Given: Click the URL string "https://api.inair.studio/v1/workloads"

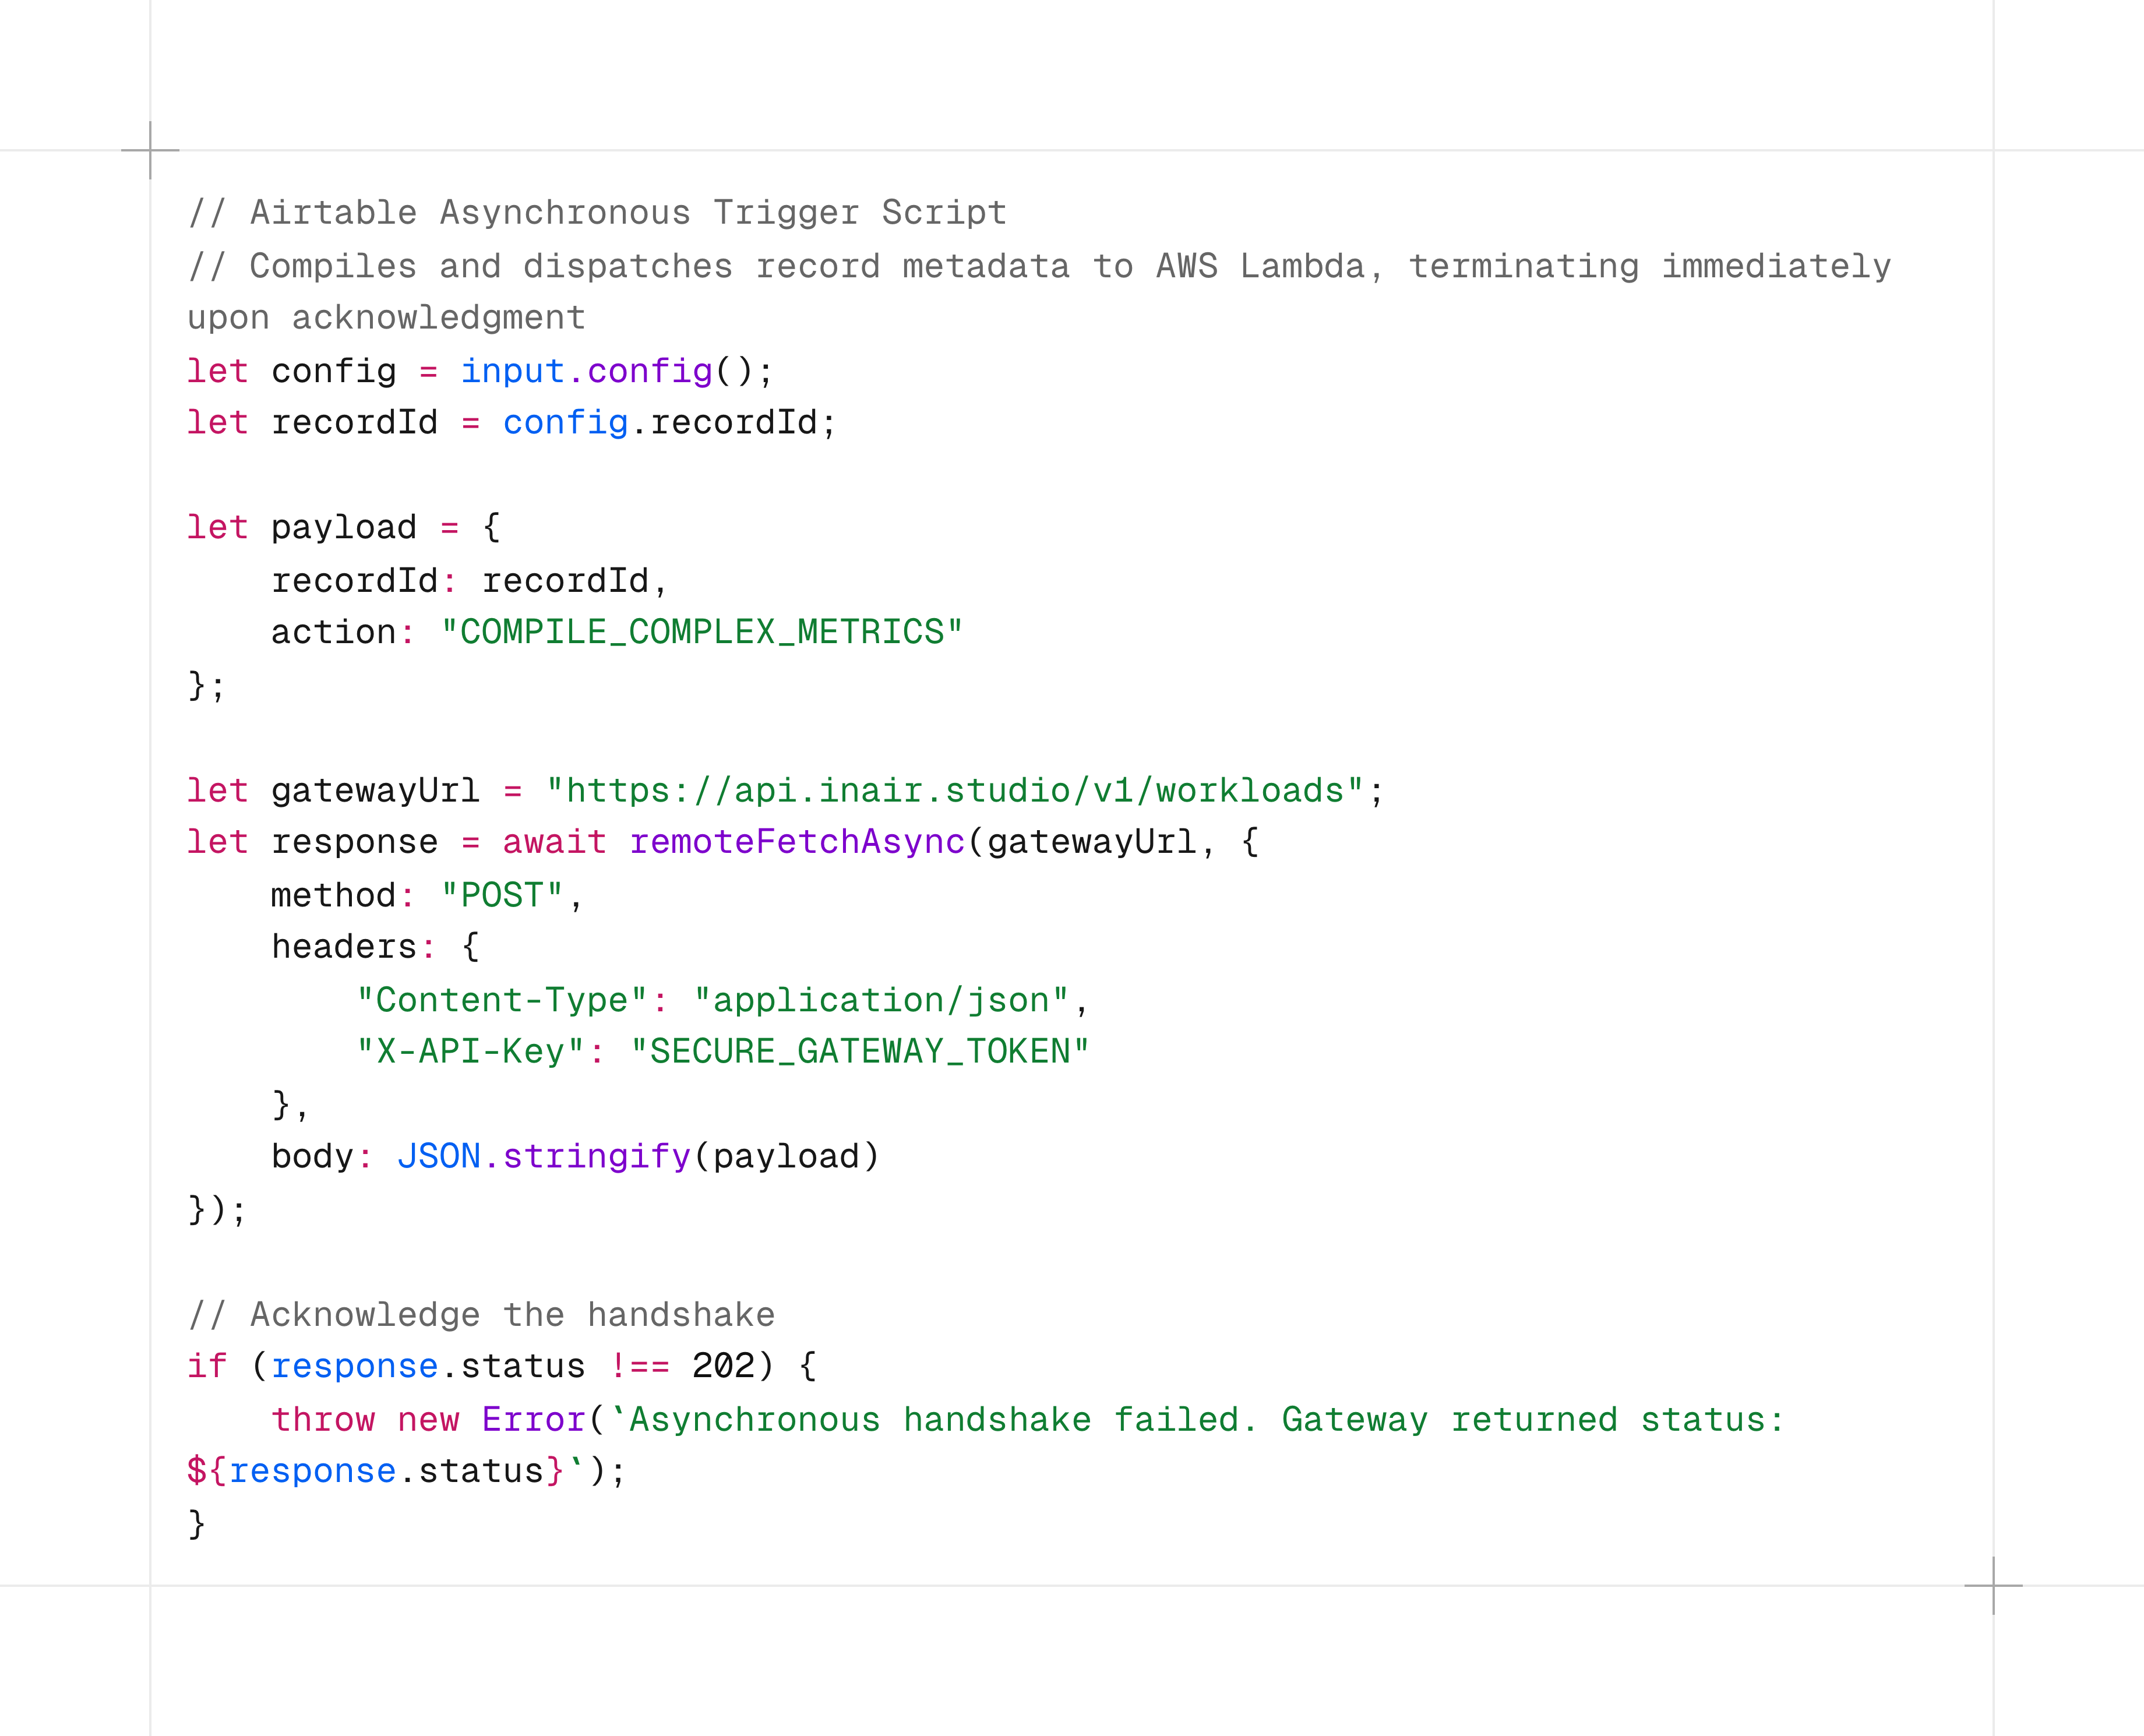Looking at the screenshot, I should click(955, 790).
